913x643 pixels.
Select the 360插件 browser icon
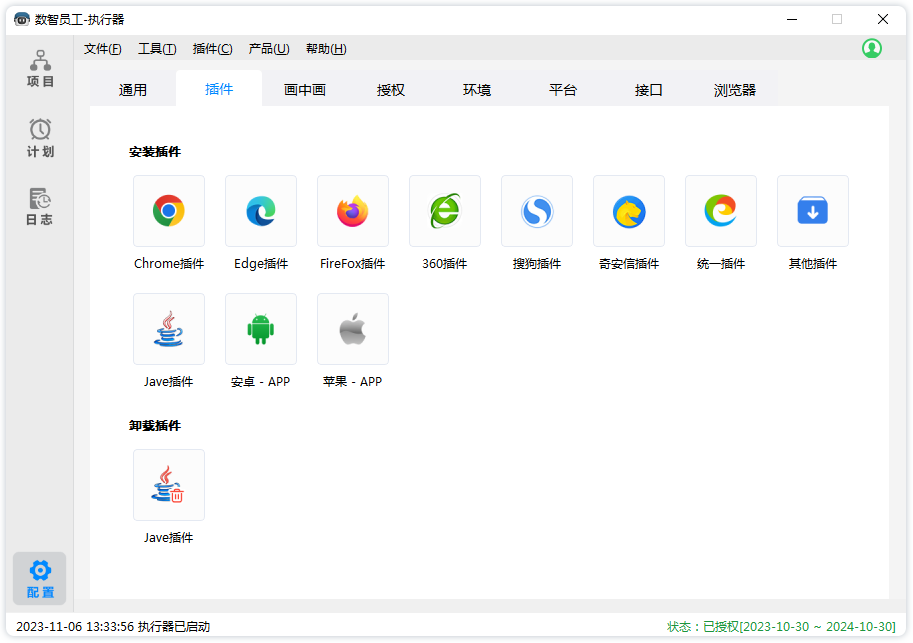pyautogui.click(x=445, y=211)
